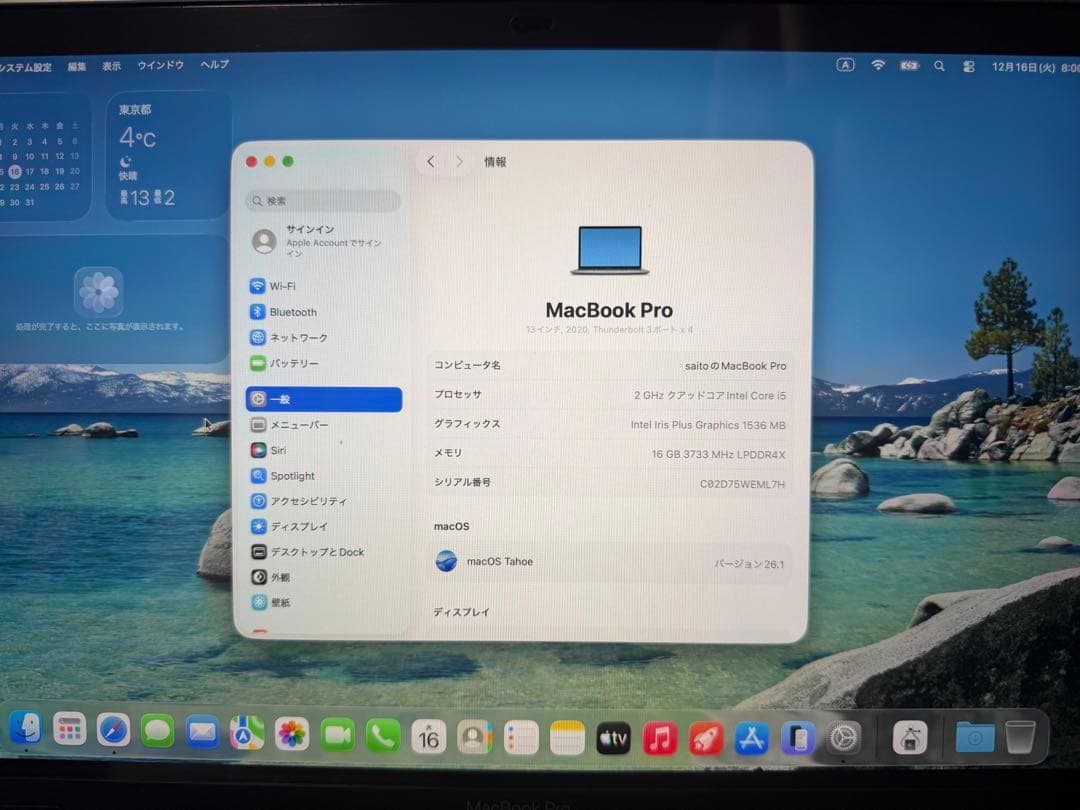Navigate back using the left chevron arrow
This screenshot has height=810, width=1080.
click(x=431, y=161)
